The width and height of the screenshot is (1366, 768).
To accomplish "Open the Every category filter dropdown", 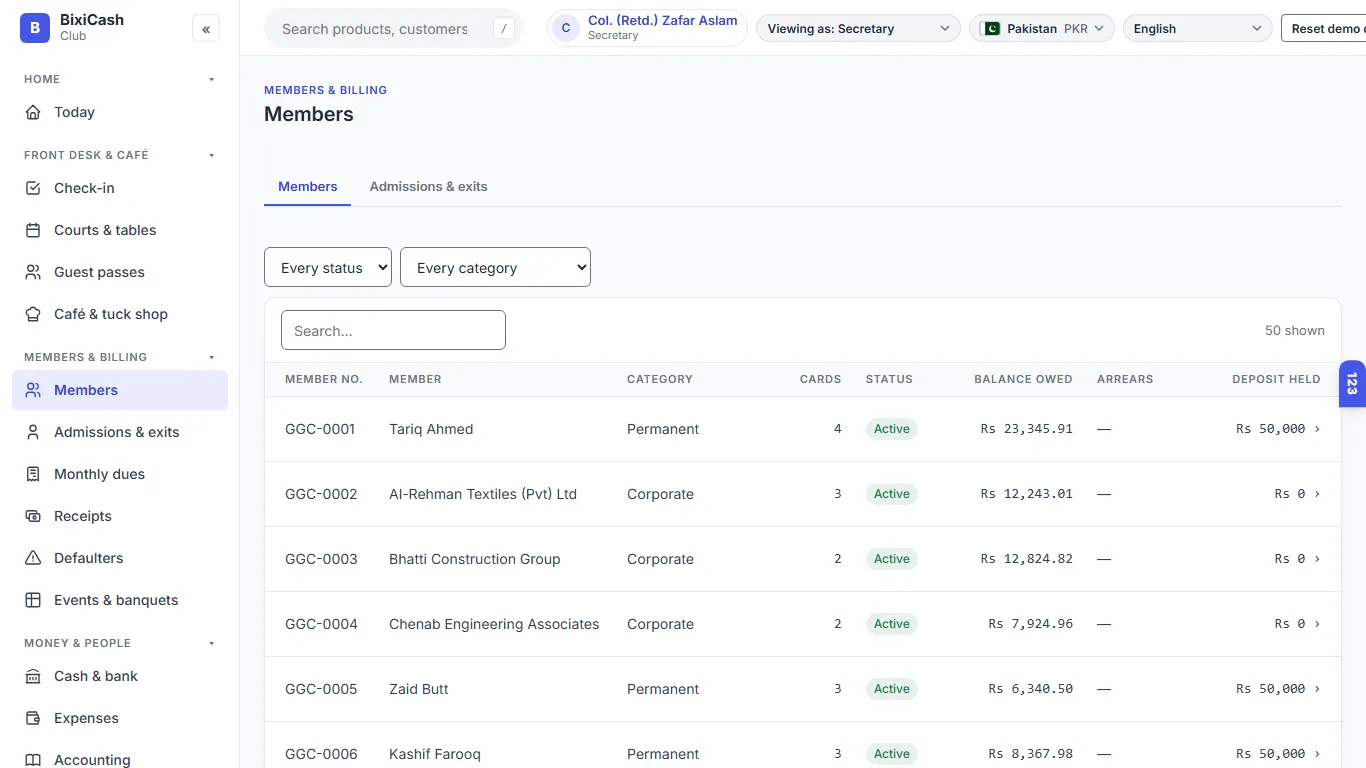I will (x=495, y=267).
